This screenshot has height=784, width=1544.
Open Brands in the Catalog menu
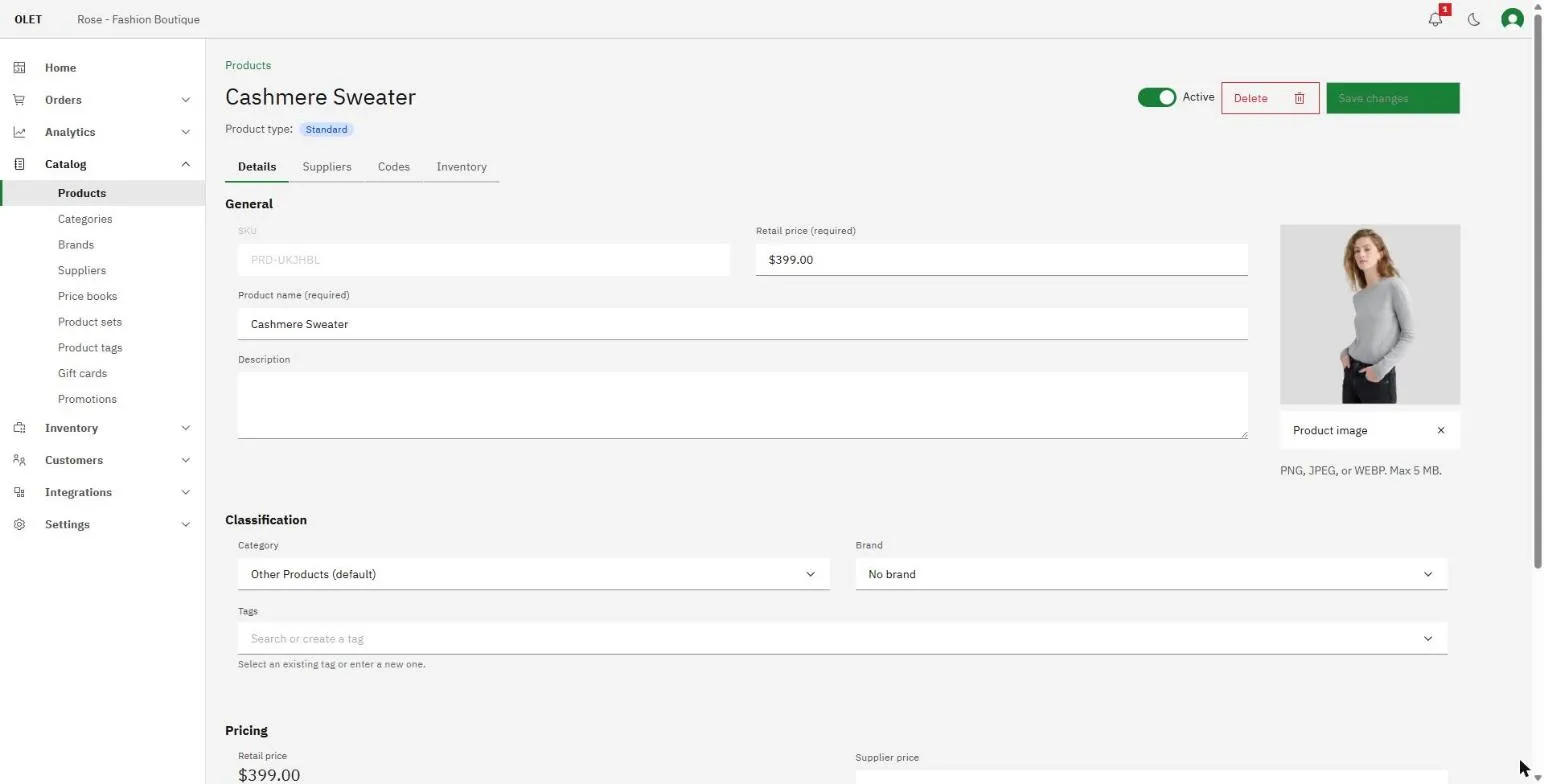76,245
